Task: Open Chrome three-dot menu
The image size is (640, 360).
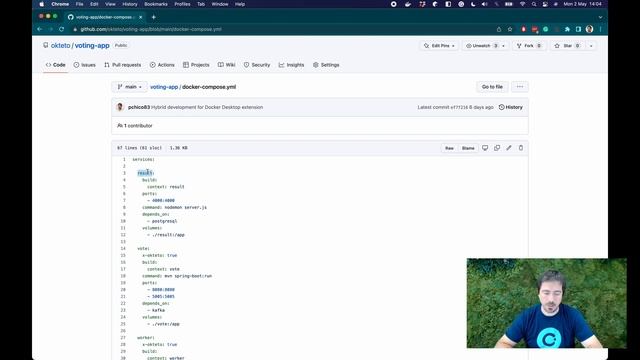Action: [x=600, y=29]
